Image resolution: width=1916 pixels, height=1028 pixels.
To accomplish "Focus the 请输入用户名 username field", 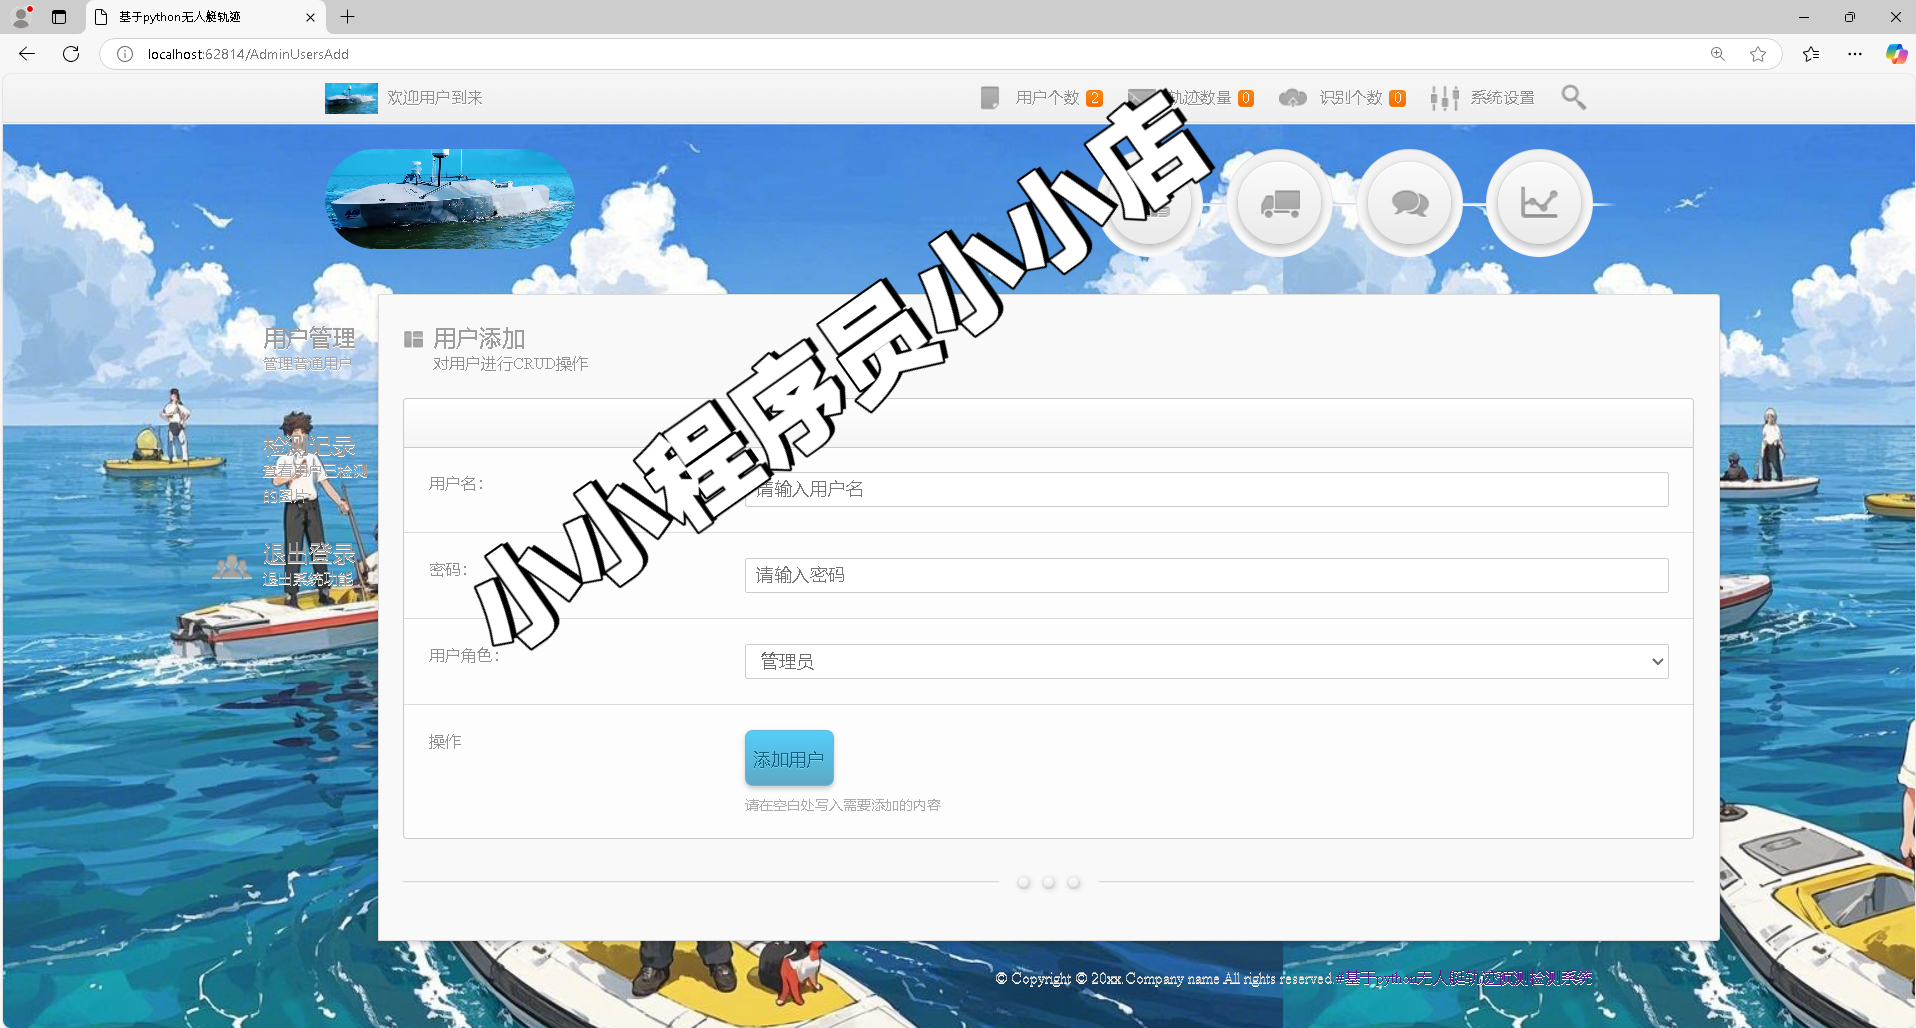I will (x=1206, y=489).
